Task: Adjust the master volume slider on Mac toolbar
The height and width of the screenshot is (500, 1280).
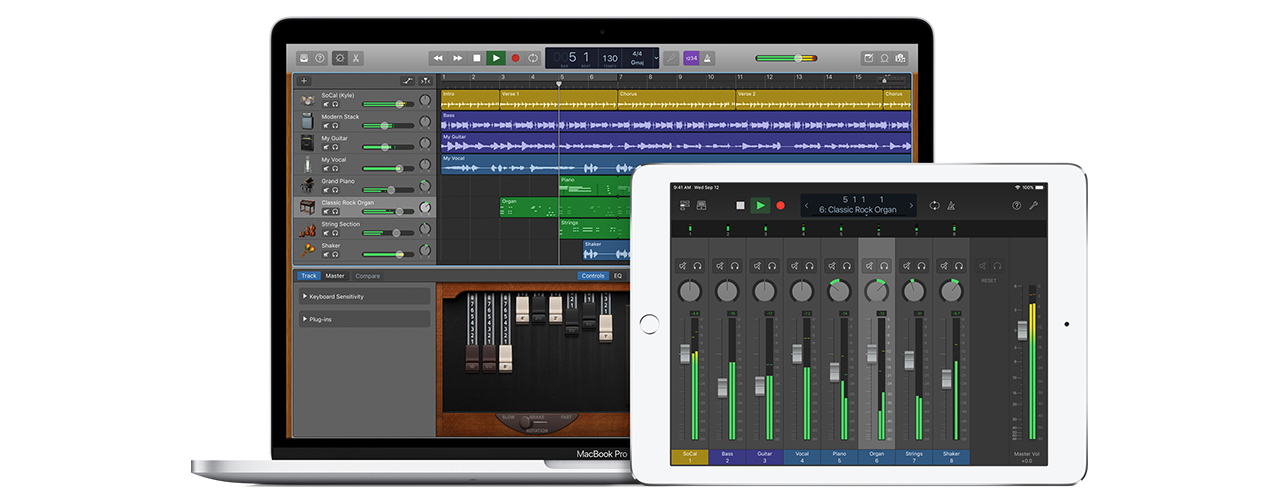Action: tap(786, 58)
